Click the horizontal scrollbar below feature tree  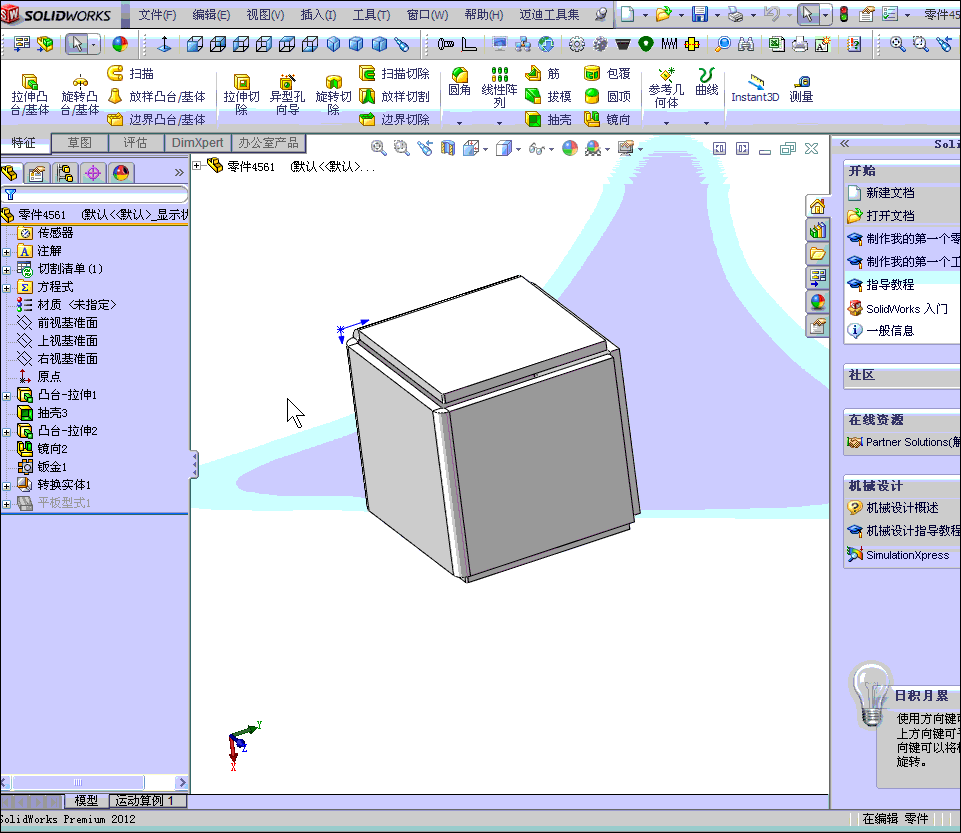point(80,782)
